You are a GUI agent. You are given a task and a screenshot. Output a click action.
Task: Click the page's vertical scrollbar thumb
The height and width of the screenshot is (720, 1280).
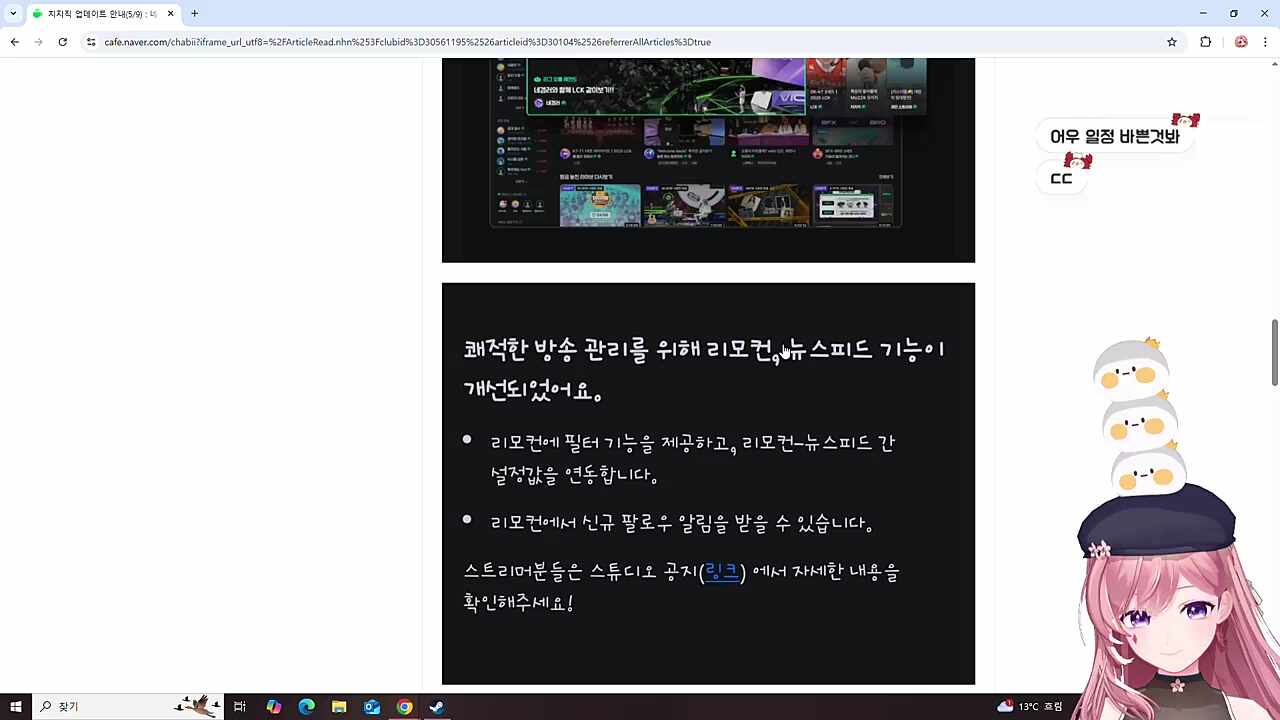[1274, 352]
